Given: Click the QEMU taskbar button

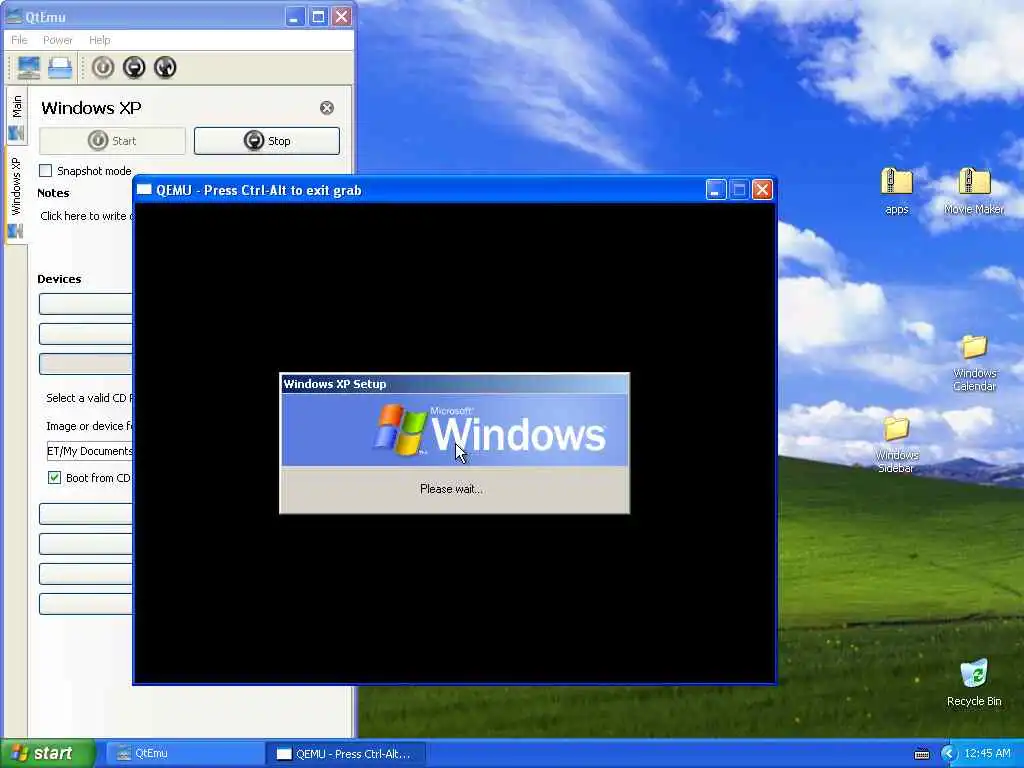Looking at the screenshot, I should pos(346,754).
